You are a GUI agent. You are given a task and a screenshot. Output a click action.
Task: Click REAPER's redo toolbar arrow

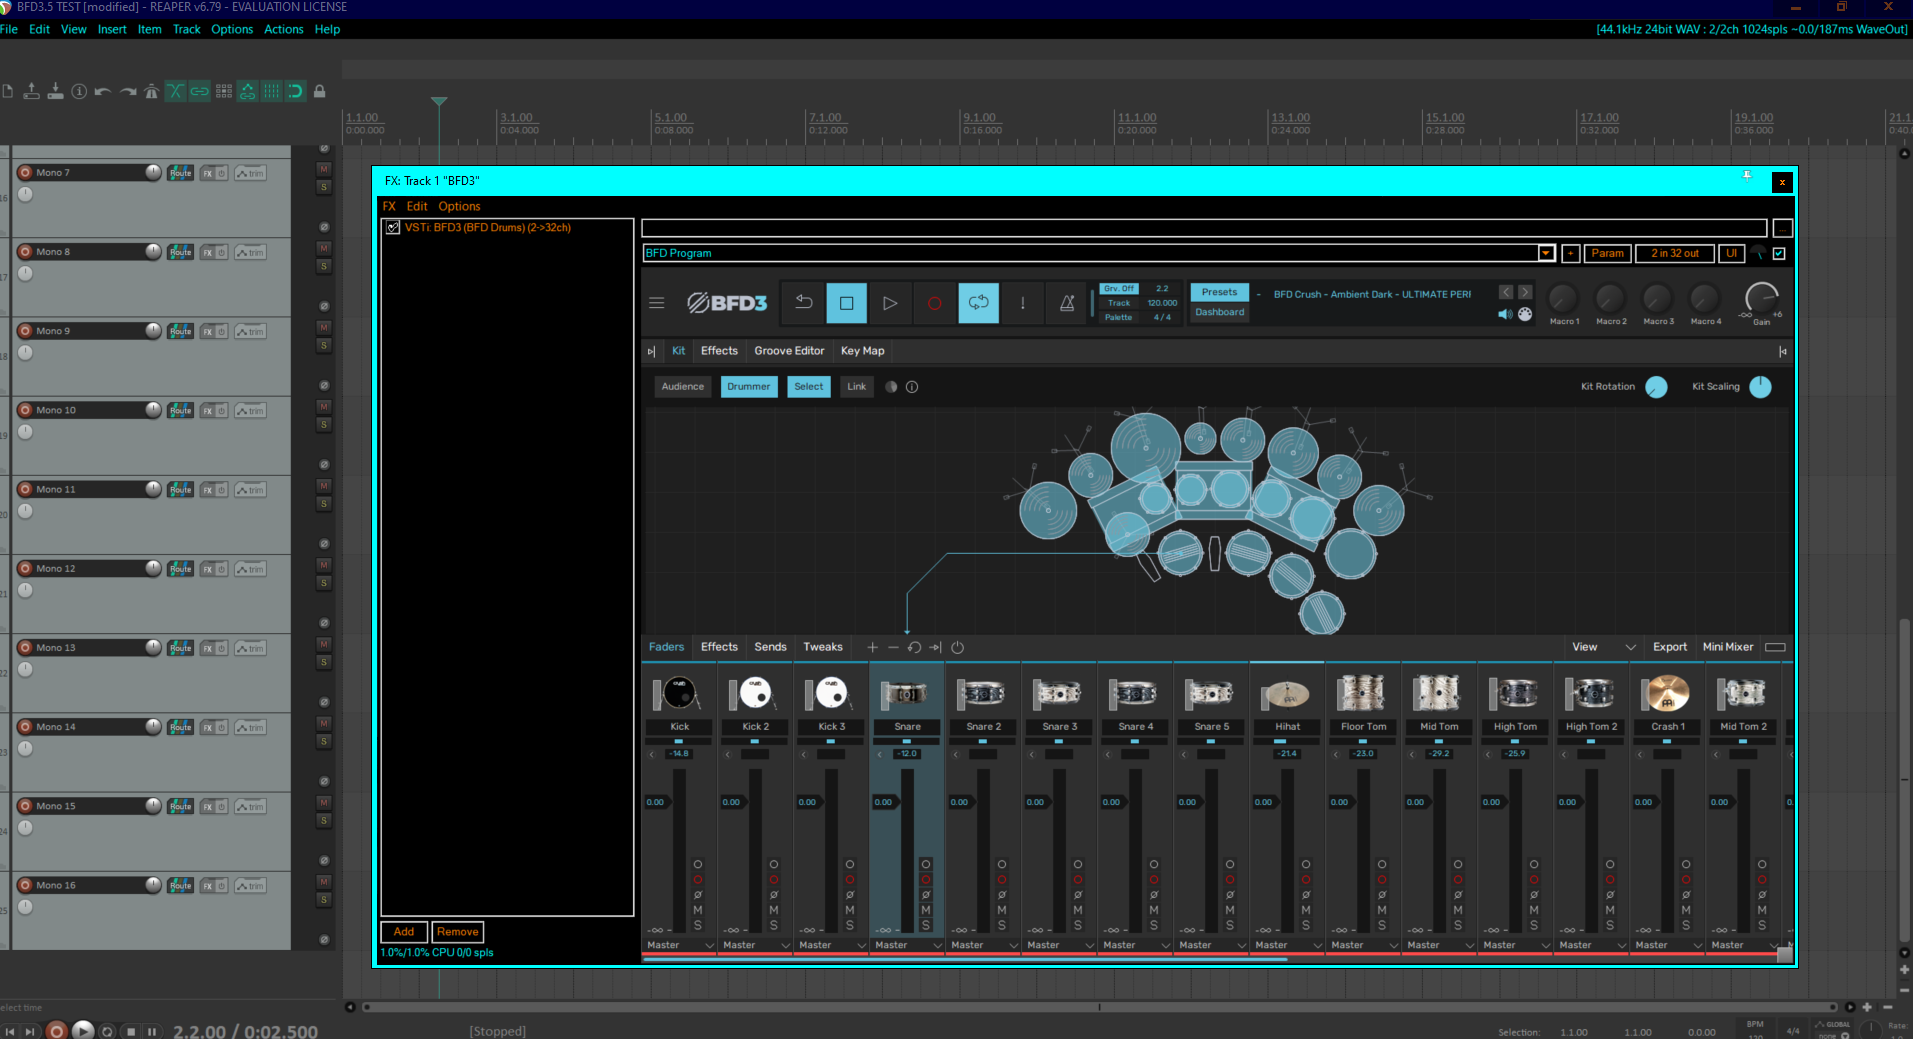tap(128, 91)
